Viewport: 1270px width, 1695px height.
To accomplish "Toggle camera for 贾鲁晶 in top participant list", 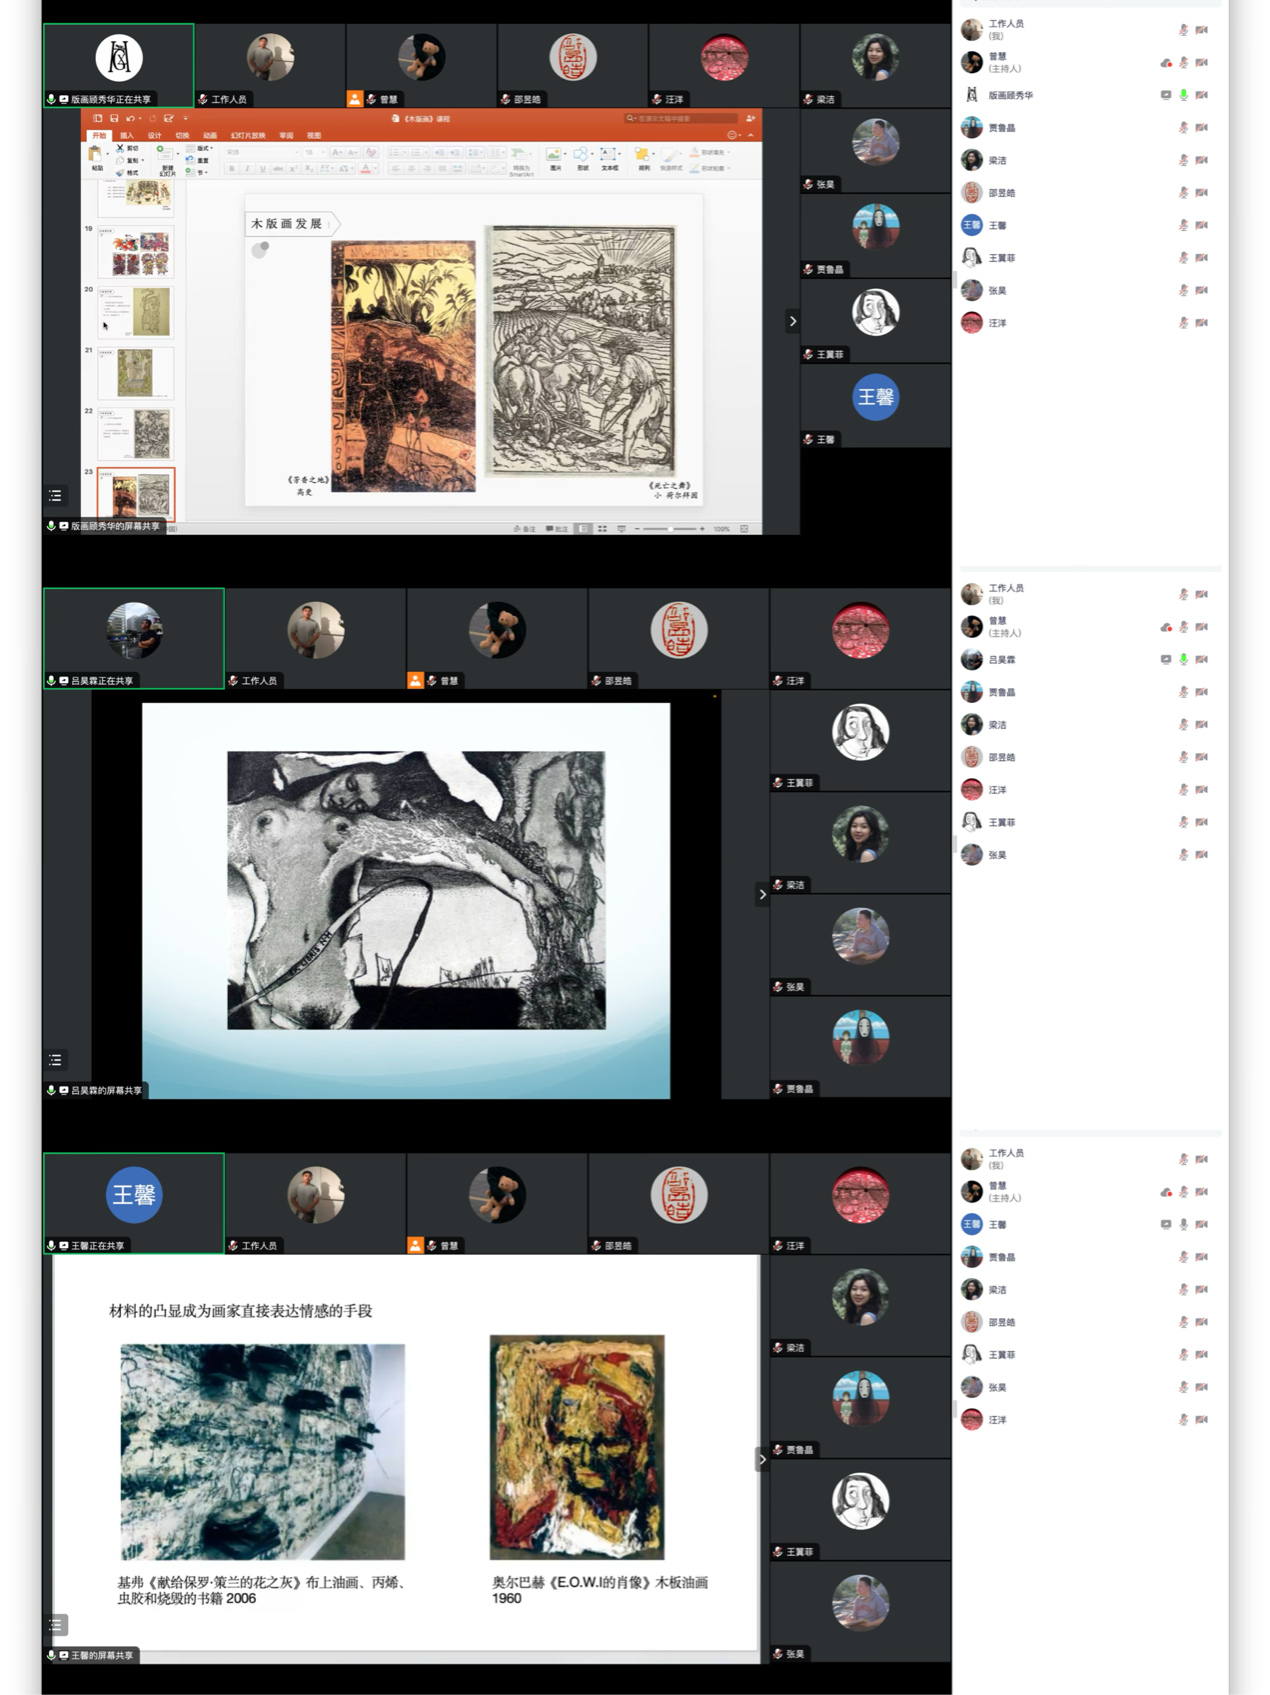I will pos(1201,128).
